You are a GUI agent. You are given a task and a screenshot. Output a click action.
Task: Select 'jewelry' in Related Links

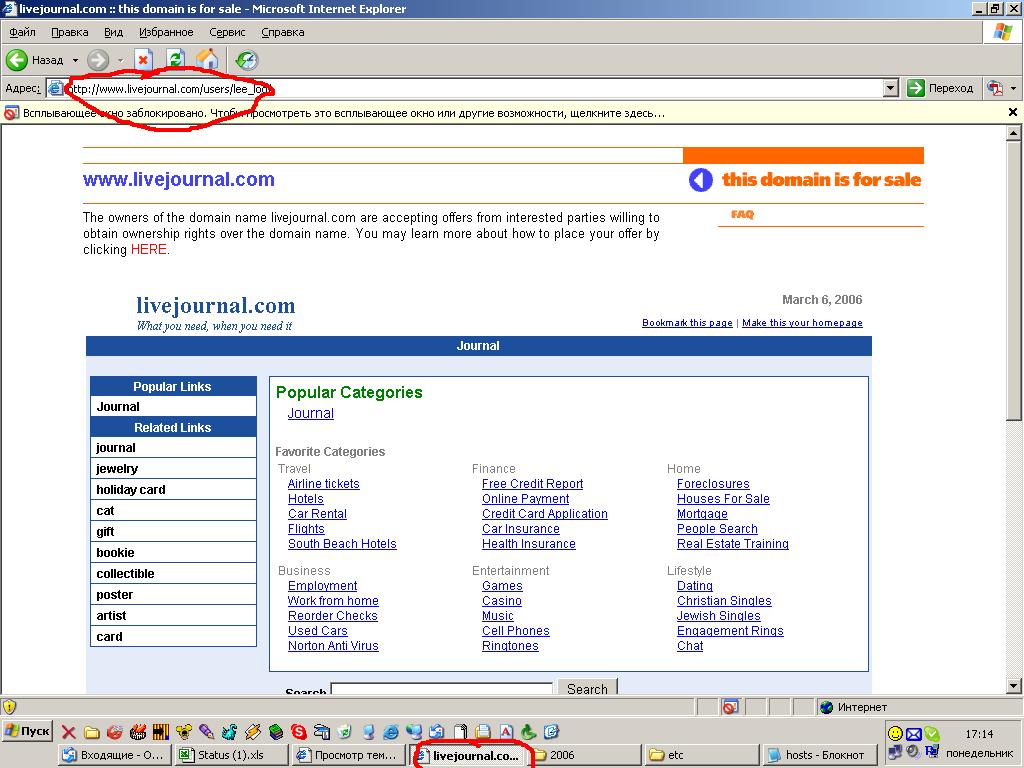[x=173, y=468]
